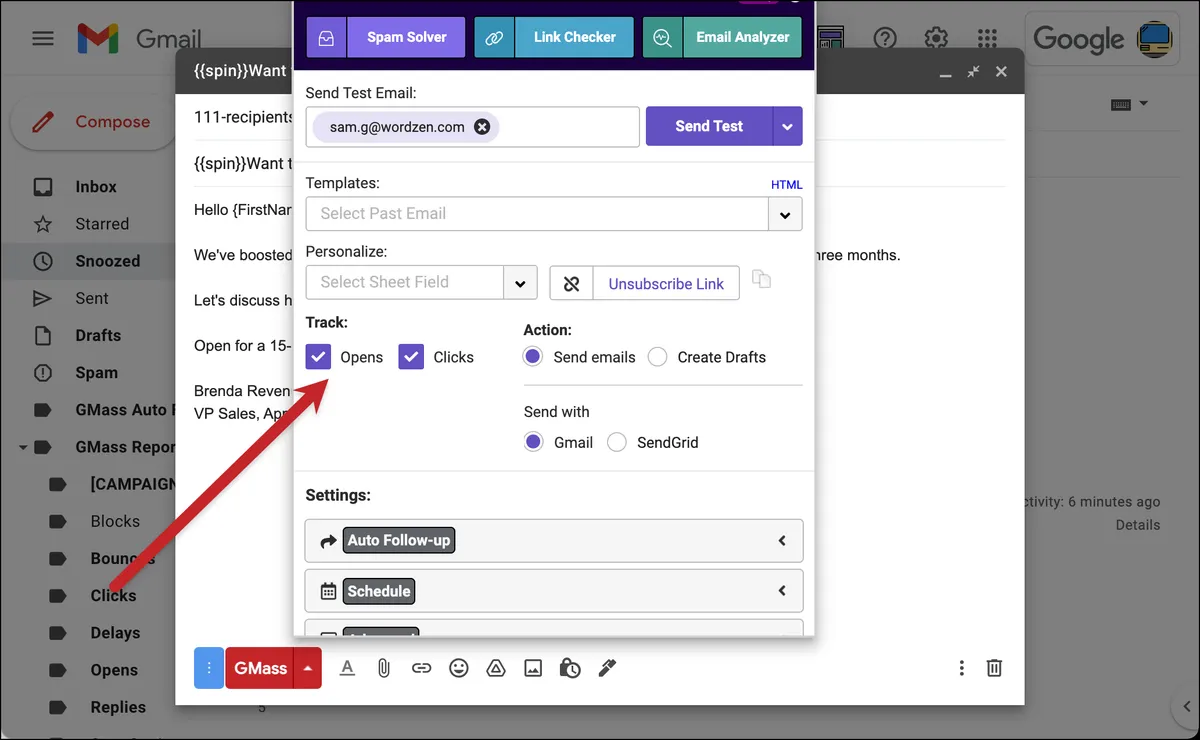Click the Link Checker button
1200x740 pixels.
(574, 37)
